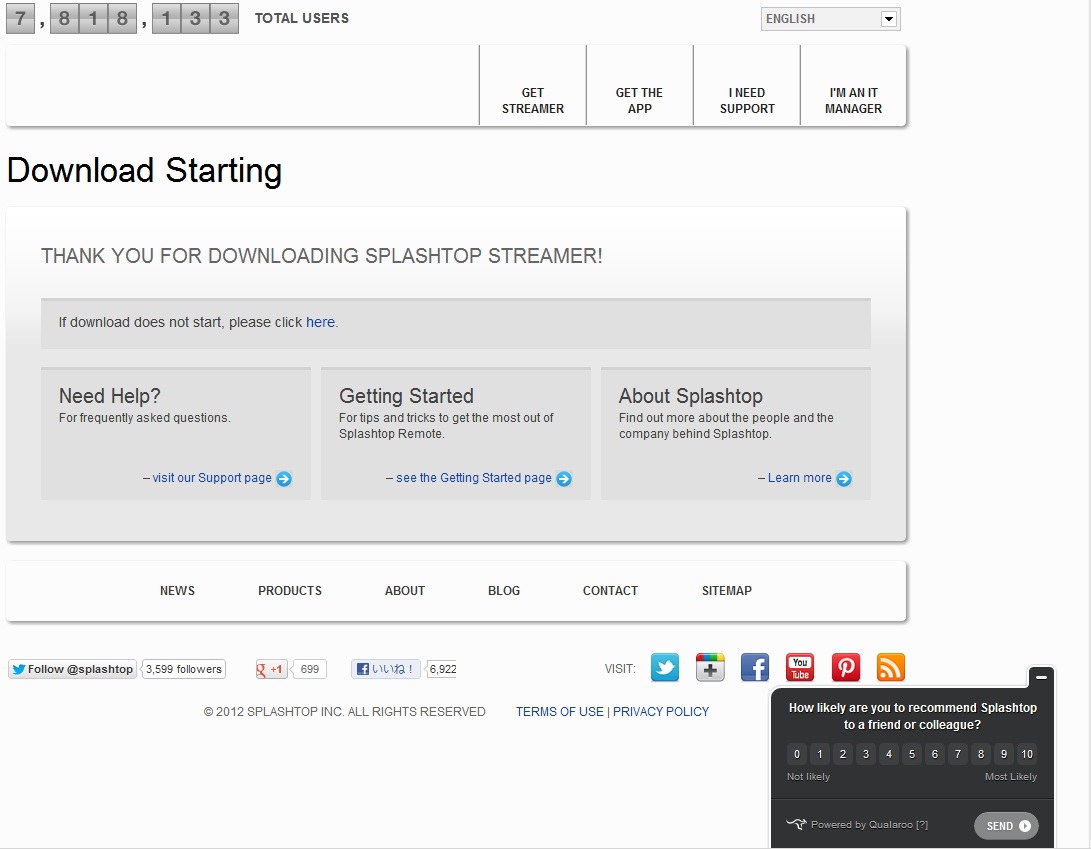Screen dimensions: 1091x849
Task: Click the 'Need Help?' heading
Action: [x=110, y=396]
